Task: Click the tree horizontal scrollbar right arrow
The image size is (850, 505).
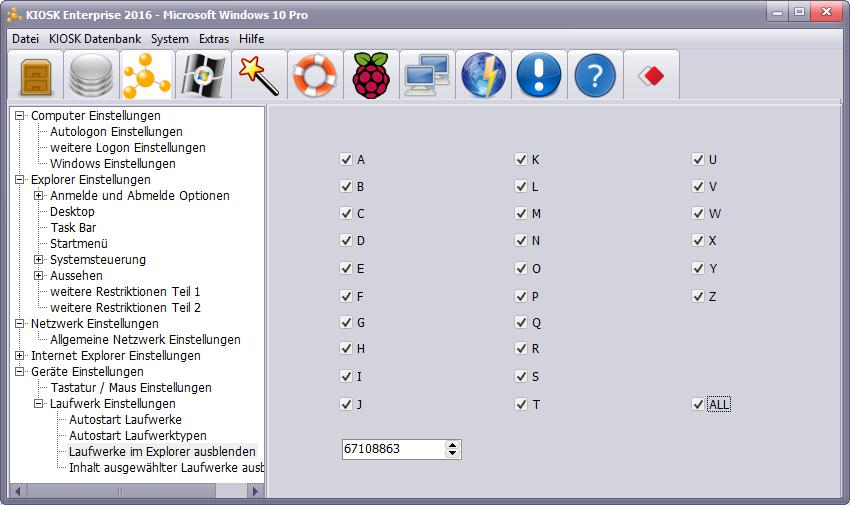Action: click(255, 491)
